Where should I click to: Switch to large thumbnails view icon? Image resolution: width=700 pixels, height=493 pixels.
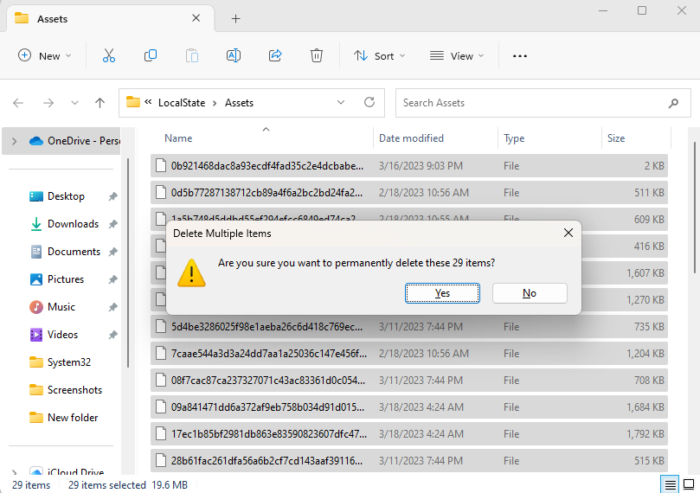689,485
